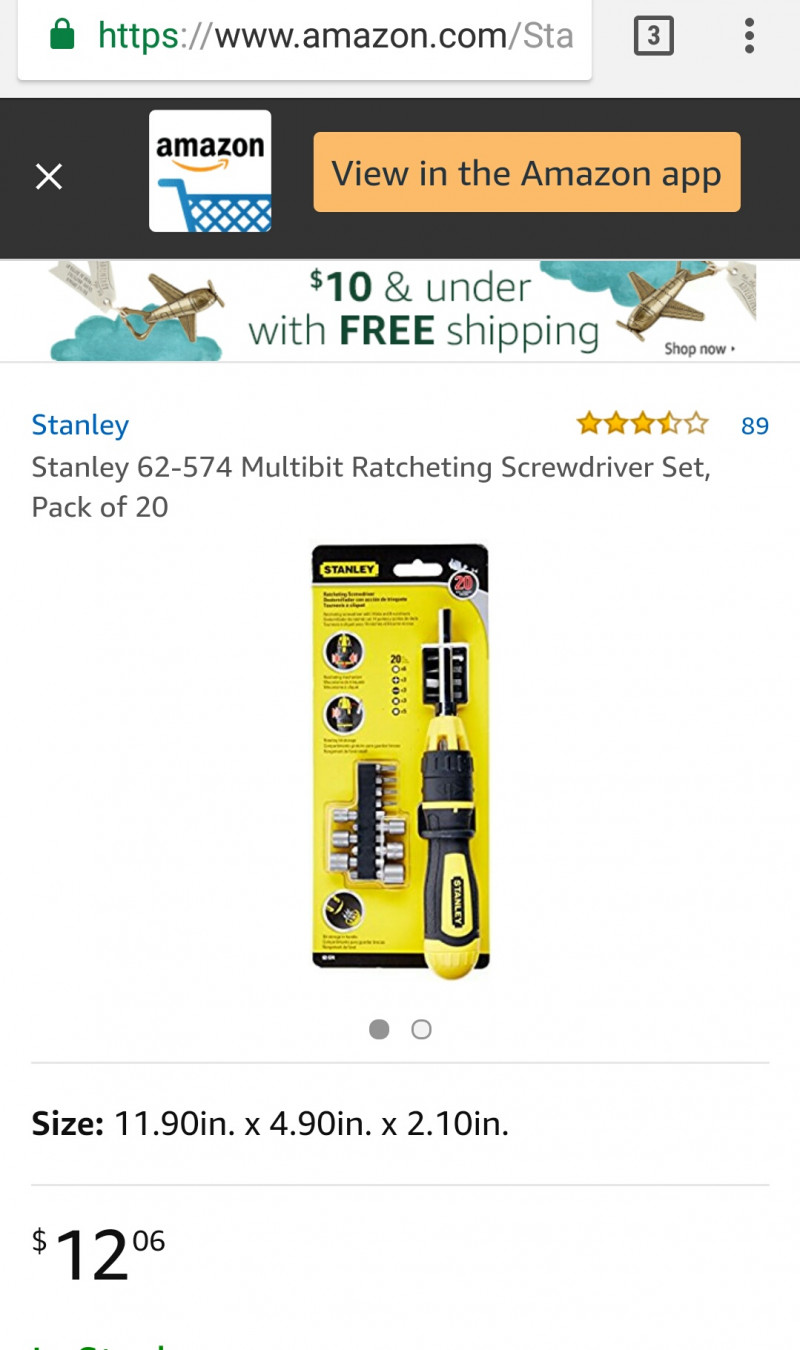Select the first image carousel dot

[x=379, y=1029]
